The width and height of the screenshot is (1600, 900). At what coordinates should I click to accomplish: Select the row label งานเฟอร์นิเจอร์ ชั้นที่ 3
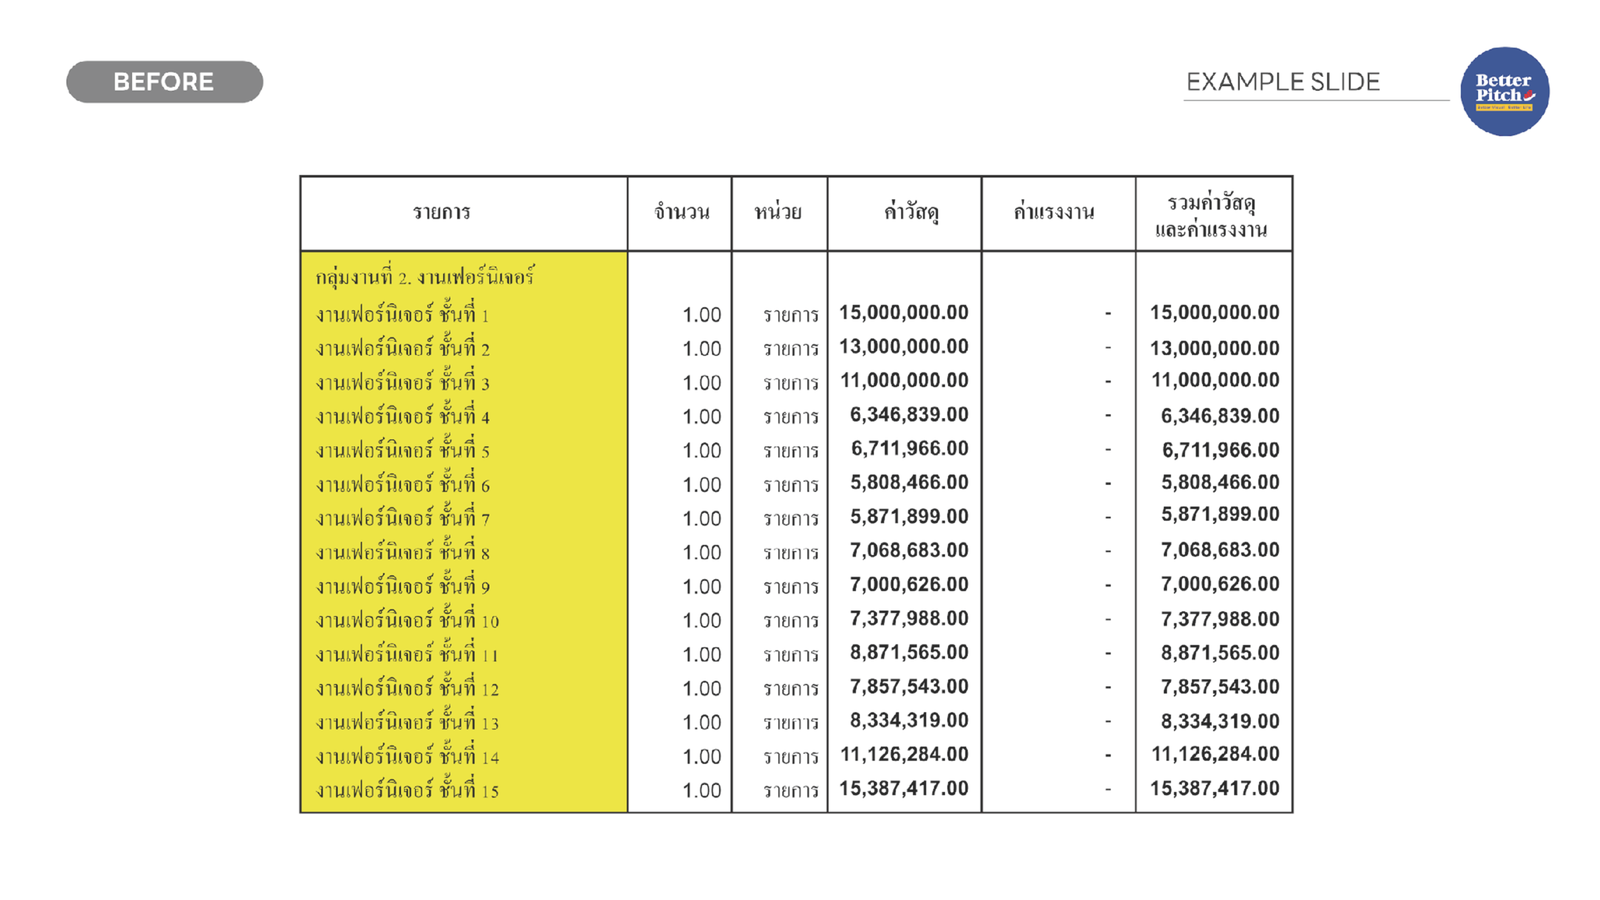click(x=403, y=382)
